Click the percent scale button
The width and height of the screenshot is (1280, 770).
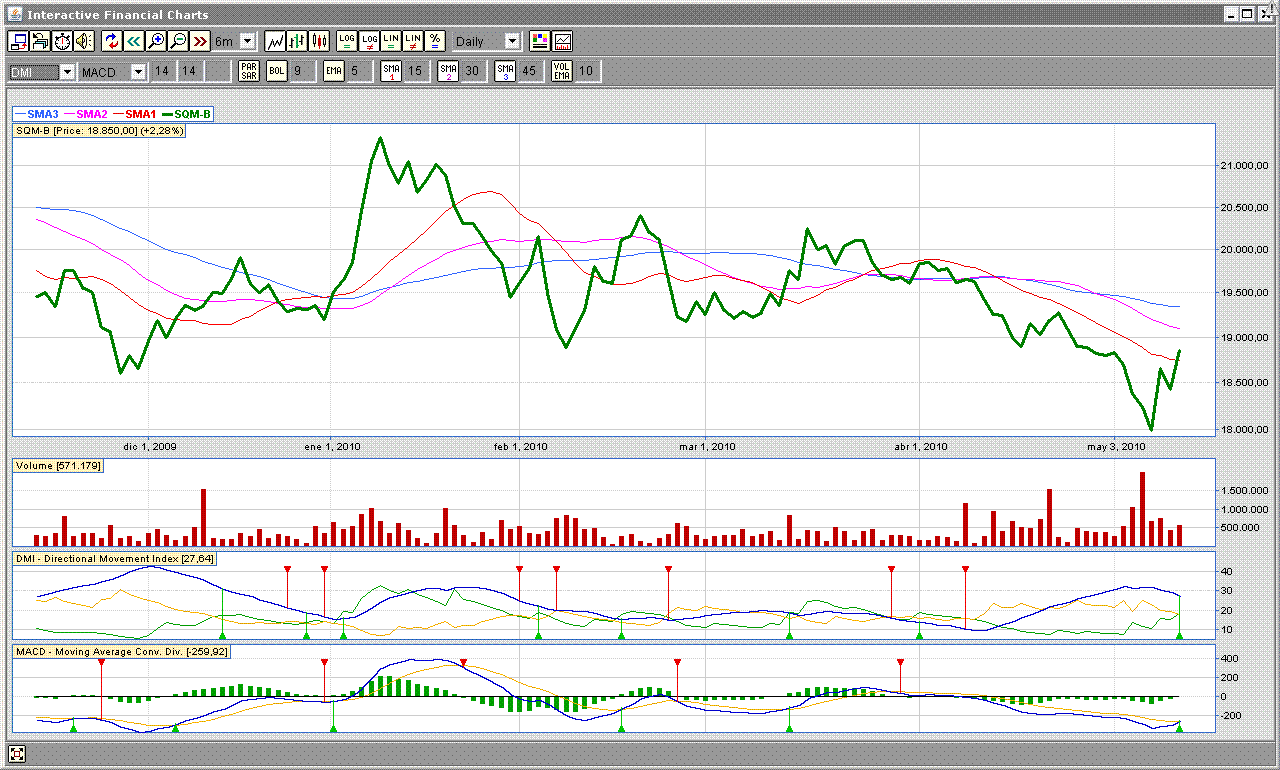click(435, 41)
